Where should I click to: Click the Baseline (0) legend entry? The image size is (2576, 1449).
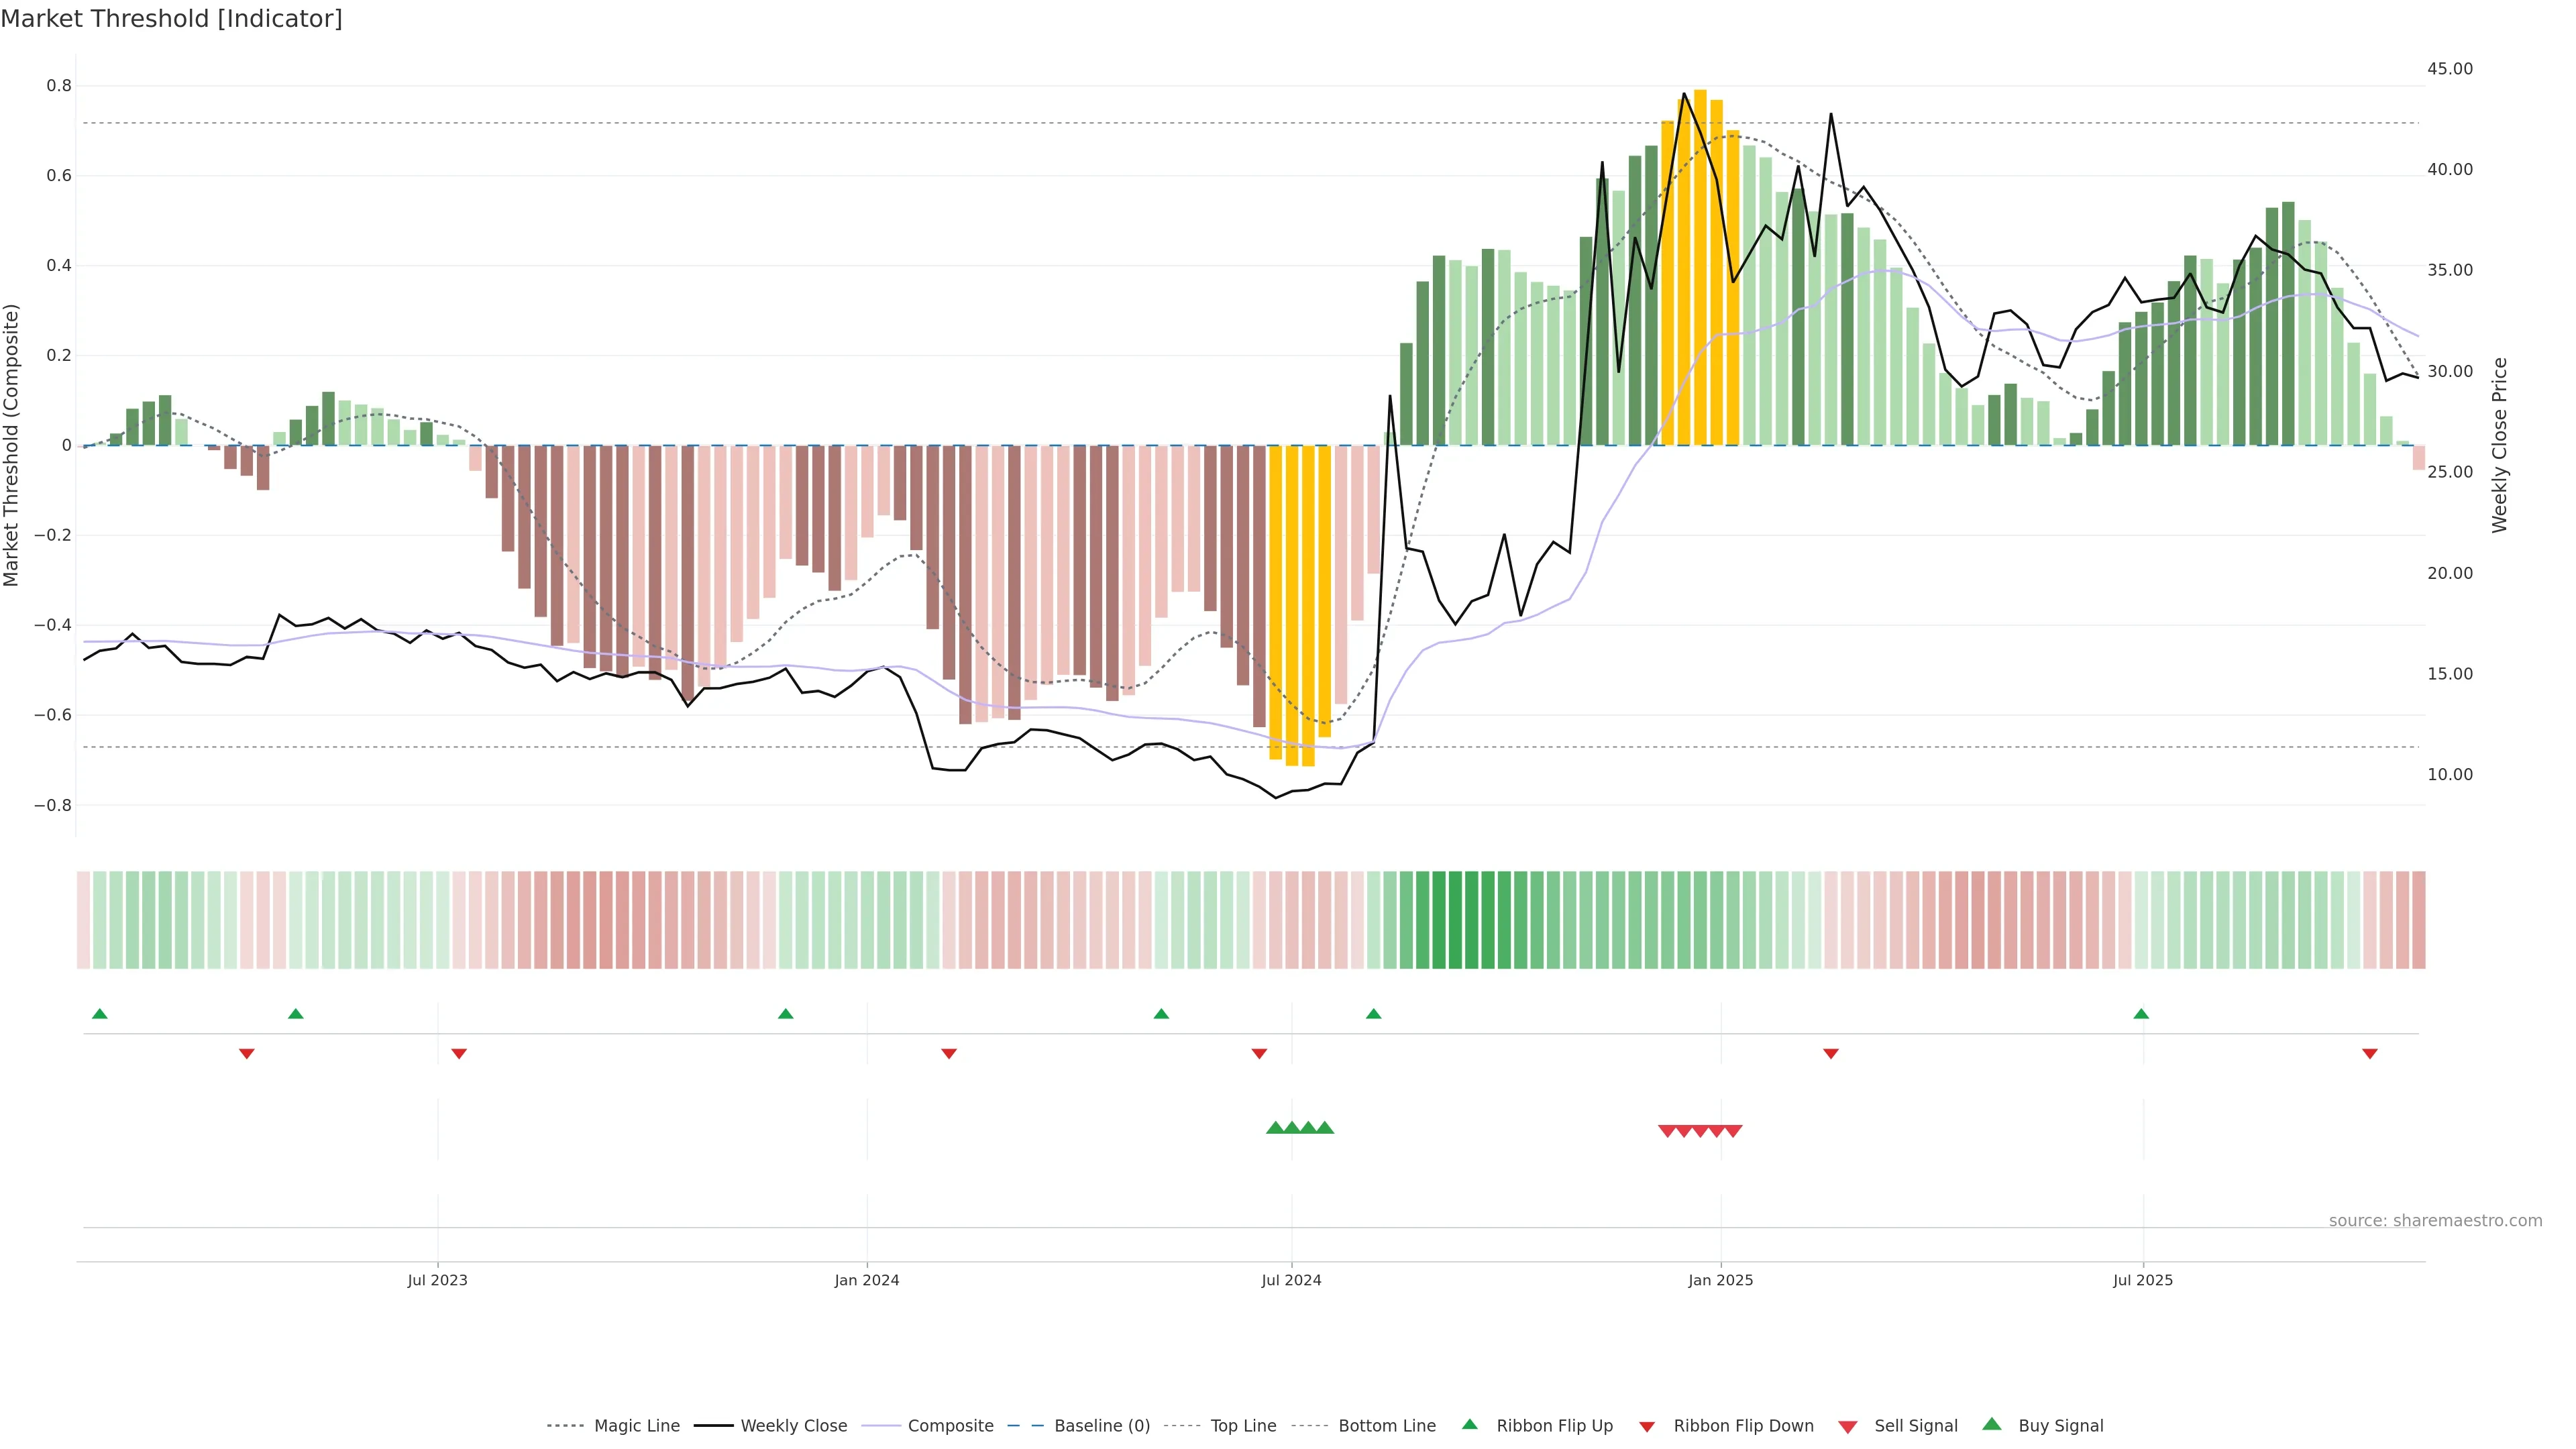1101,1425
